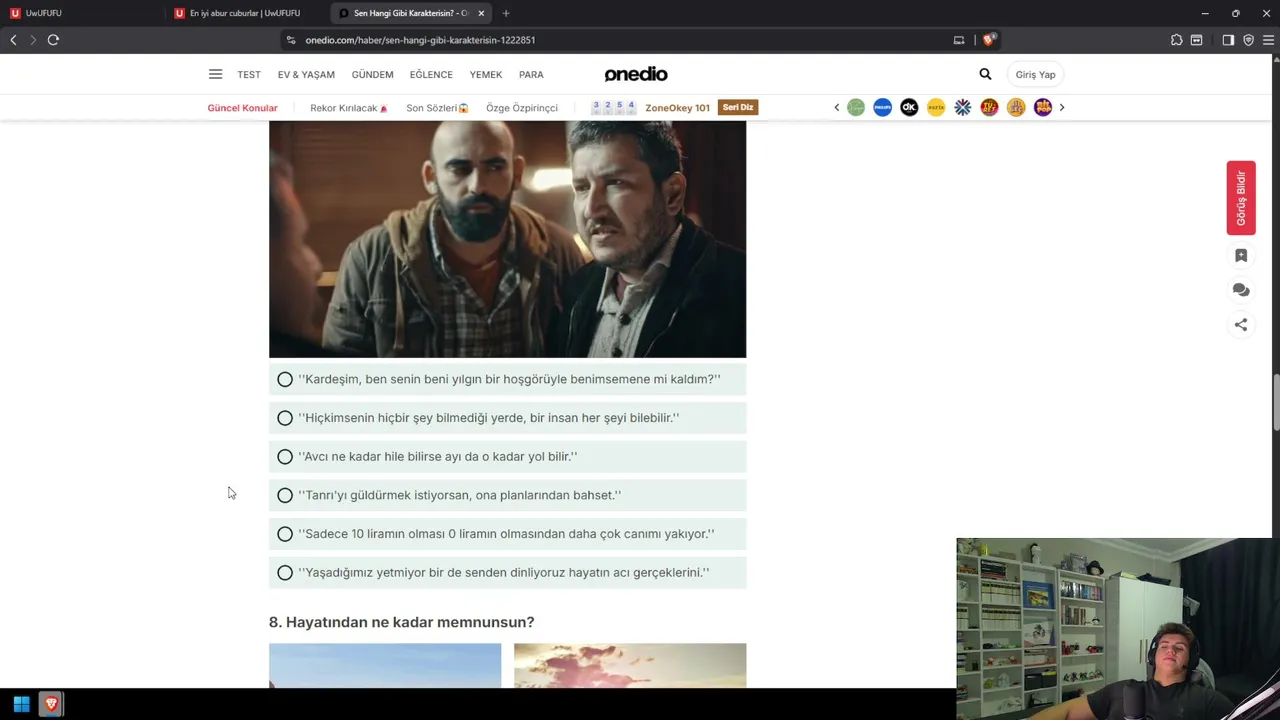The height and width of the screenshot is (720, 1280).
Task: Click the Brave taskbar icon
Action: (x=51, y=704)
